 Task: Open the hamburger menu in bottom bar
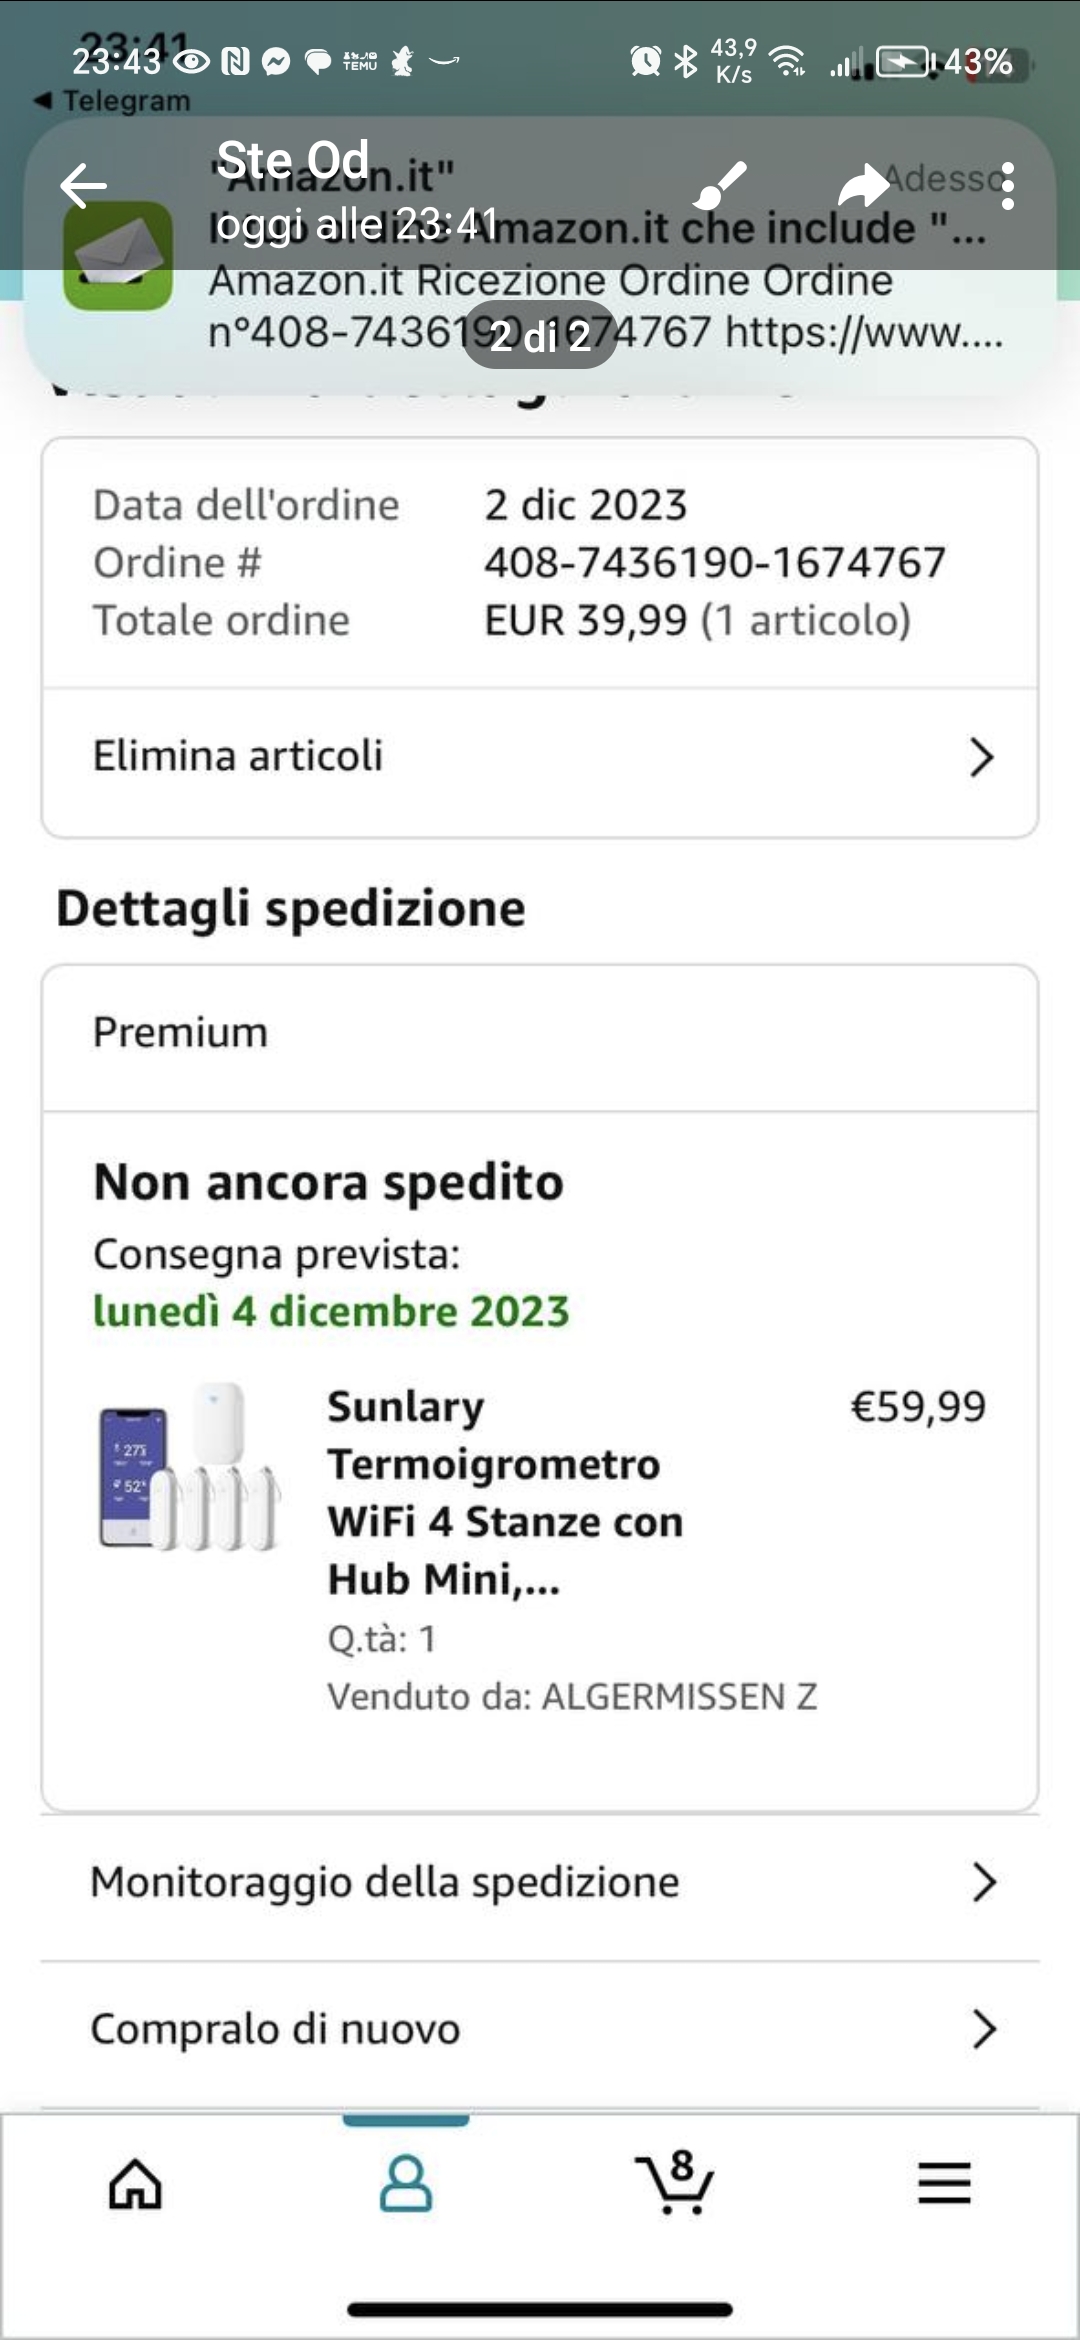click(x=945, y=2182)
